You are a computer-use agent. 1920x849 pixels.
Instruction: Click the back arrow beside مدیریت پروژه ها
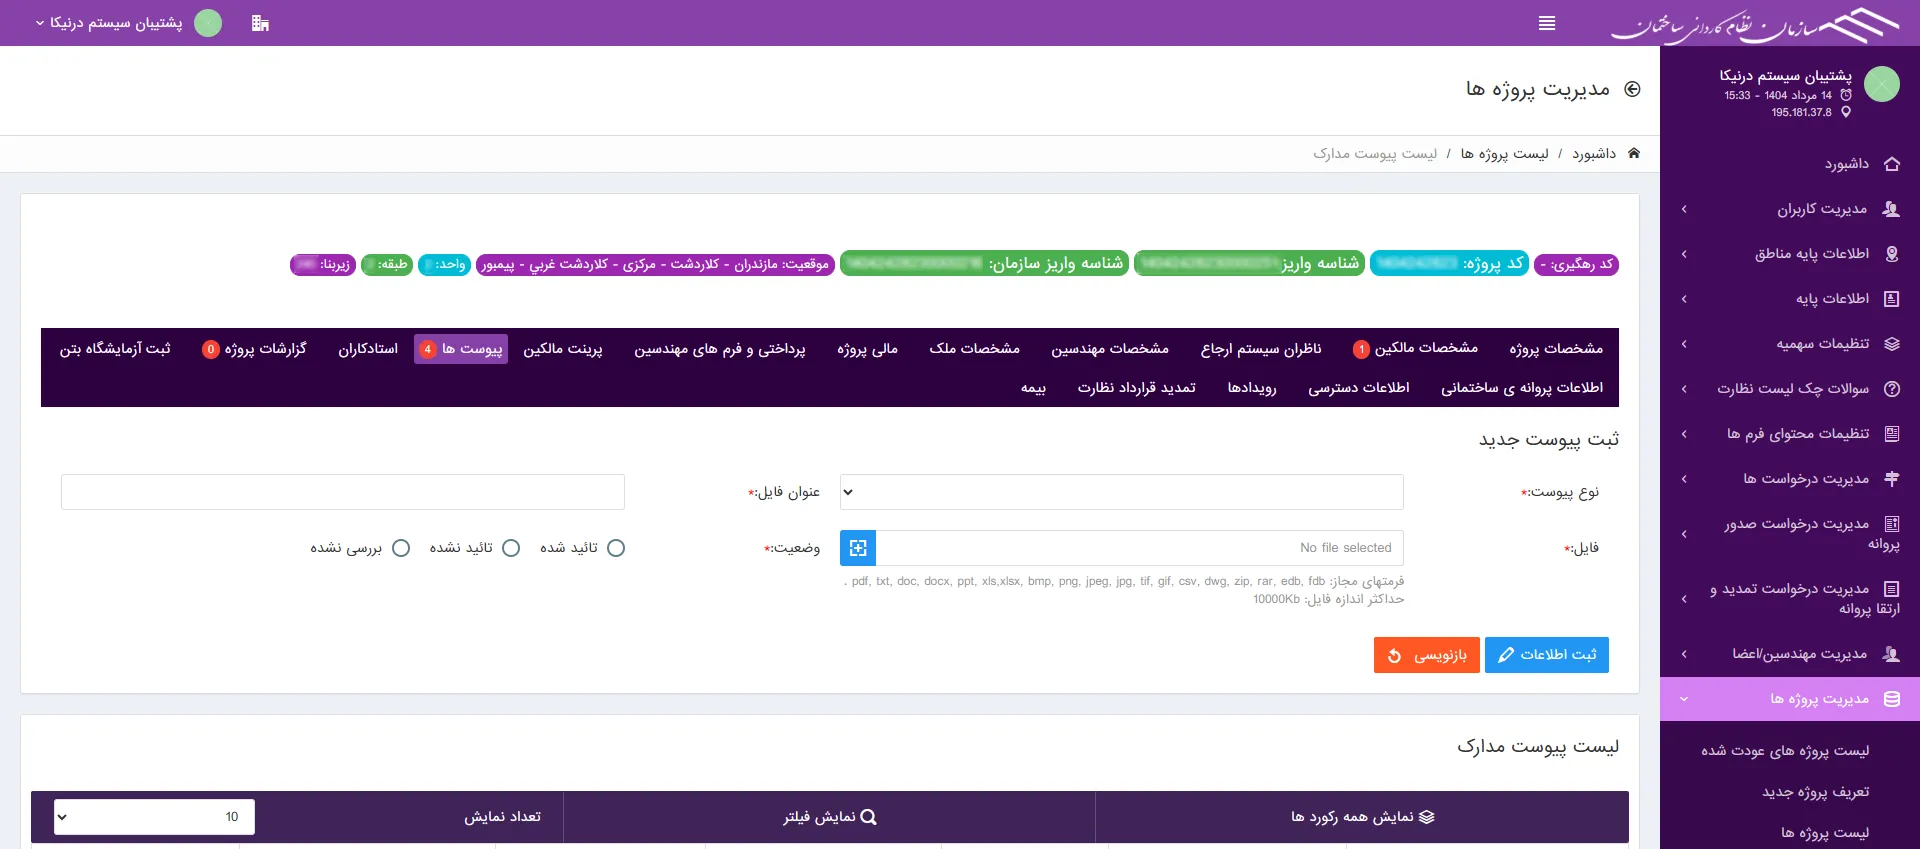(x=1632, y=89)
